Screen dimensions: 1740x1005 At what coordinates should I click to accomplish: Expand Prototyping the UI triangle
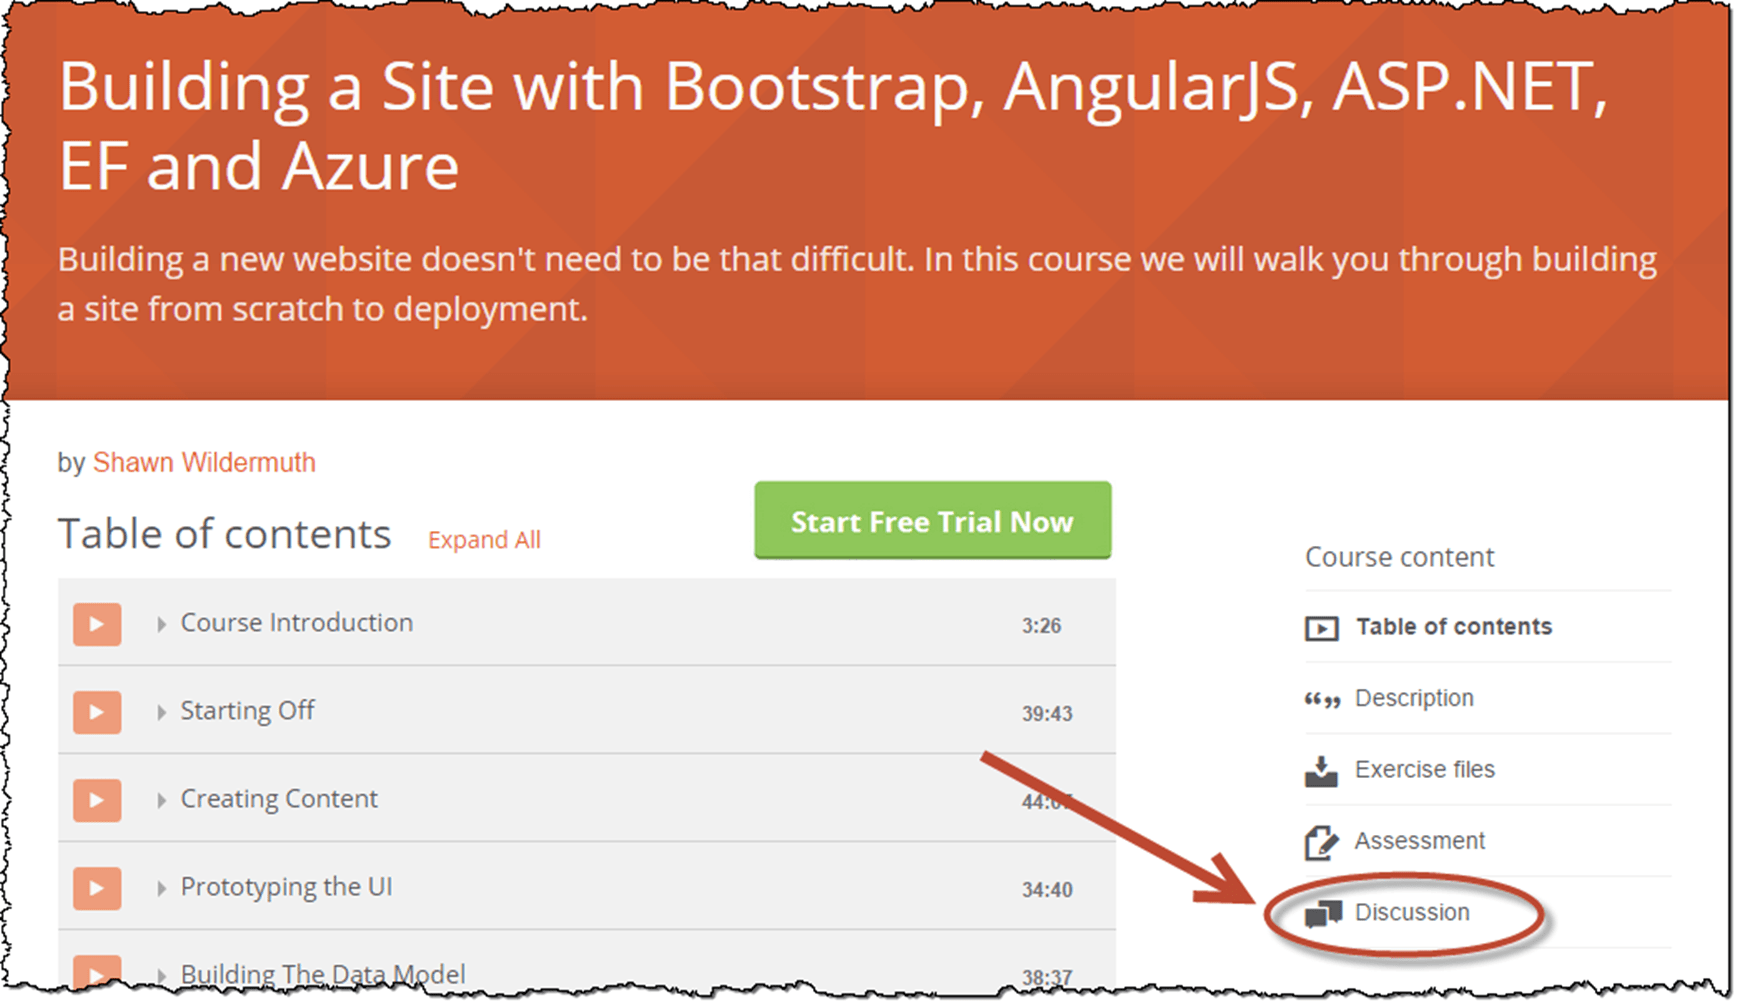(x=161, y=889)
